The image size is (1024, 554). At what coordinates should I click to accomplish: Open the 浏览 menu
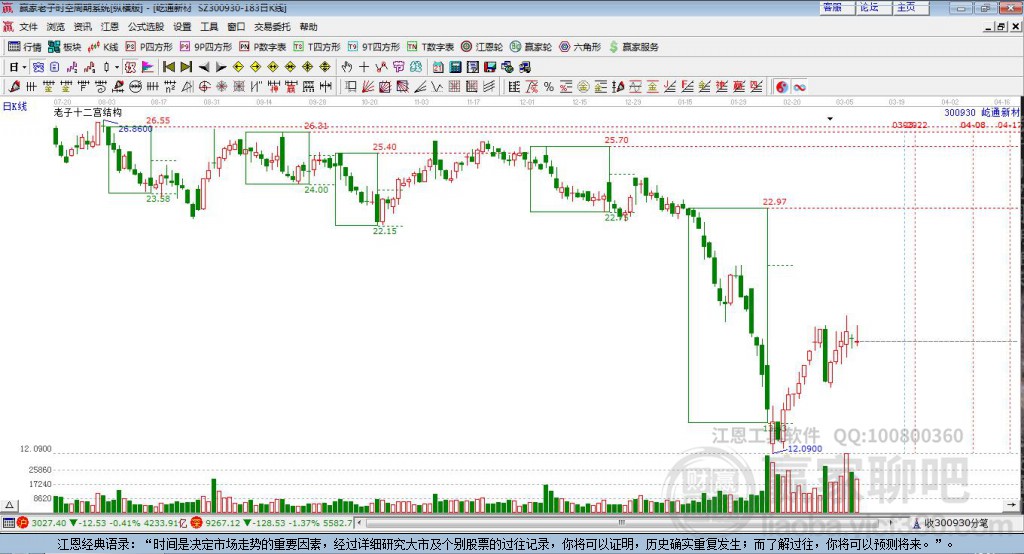point(56,27)
